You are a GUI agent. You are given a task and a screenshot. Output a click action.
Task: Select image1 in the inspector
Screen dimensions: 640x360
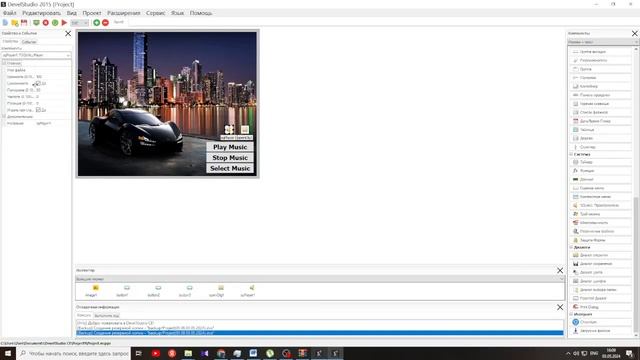click(x=91, y=291)
